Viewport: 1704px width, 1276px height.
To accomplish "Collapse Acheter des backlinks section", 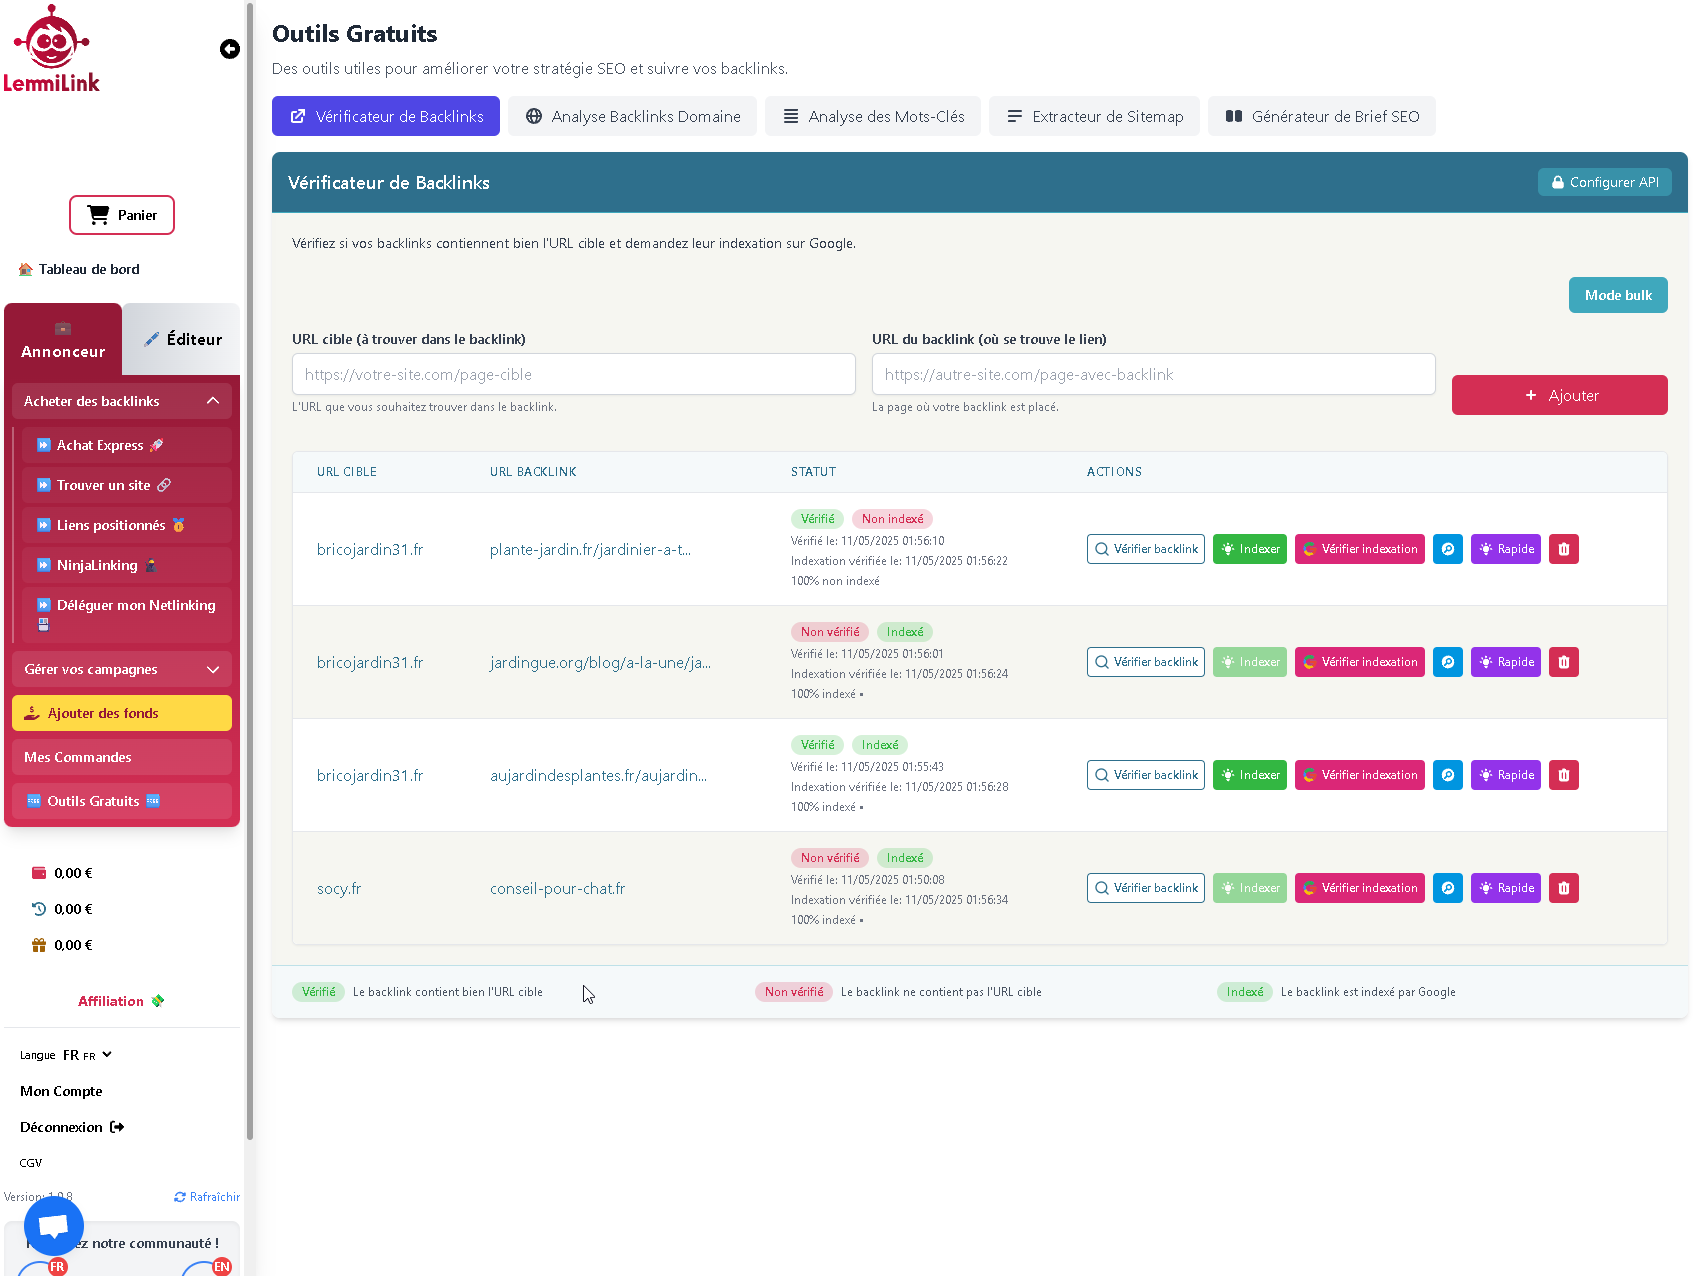I will coord(213,401).
